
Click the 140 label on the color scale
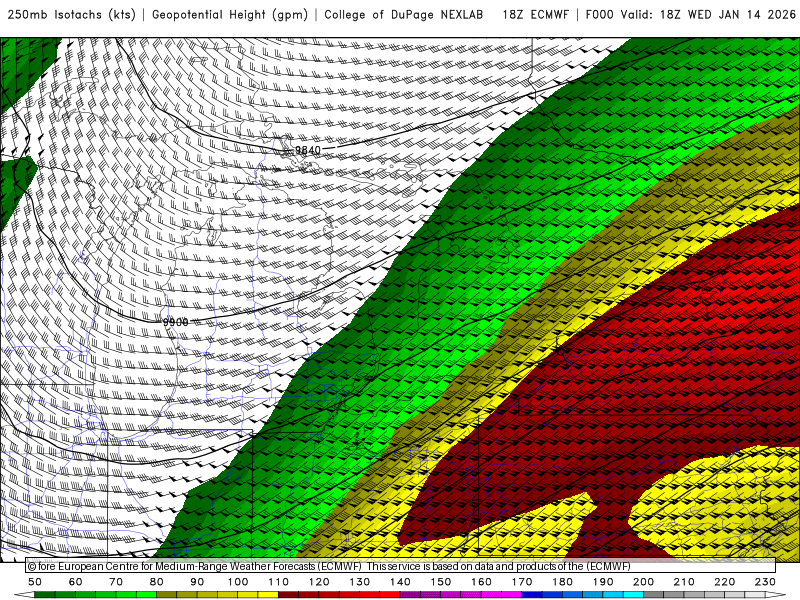[400, 582]
